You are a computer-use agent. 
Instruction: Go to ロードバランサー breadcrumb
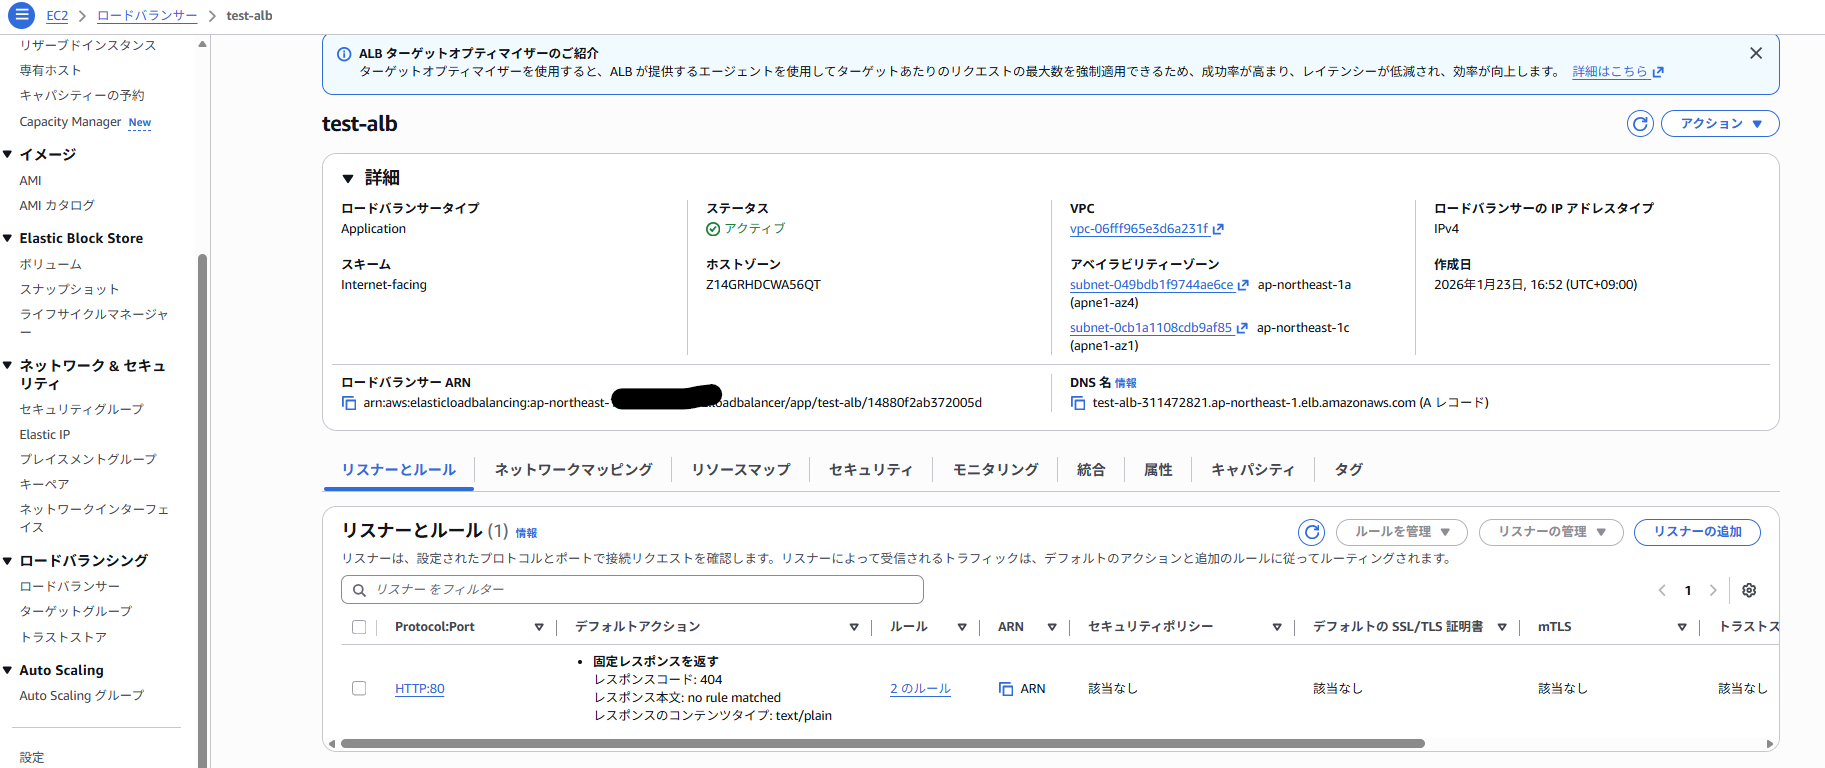[147, 16]
